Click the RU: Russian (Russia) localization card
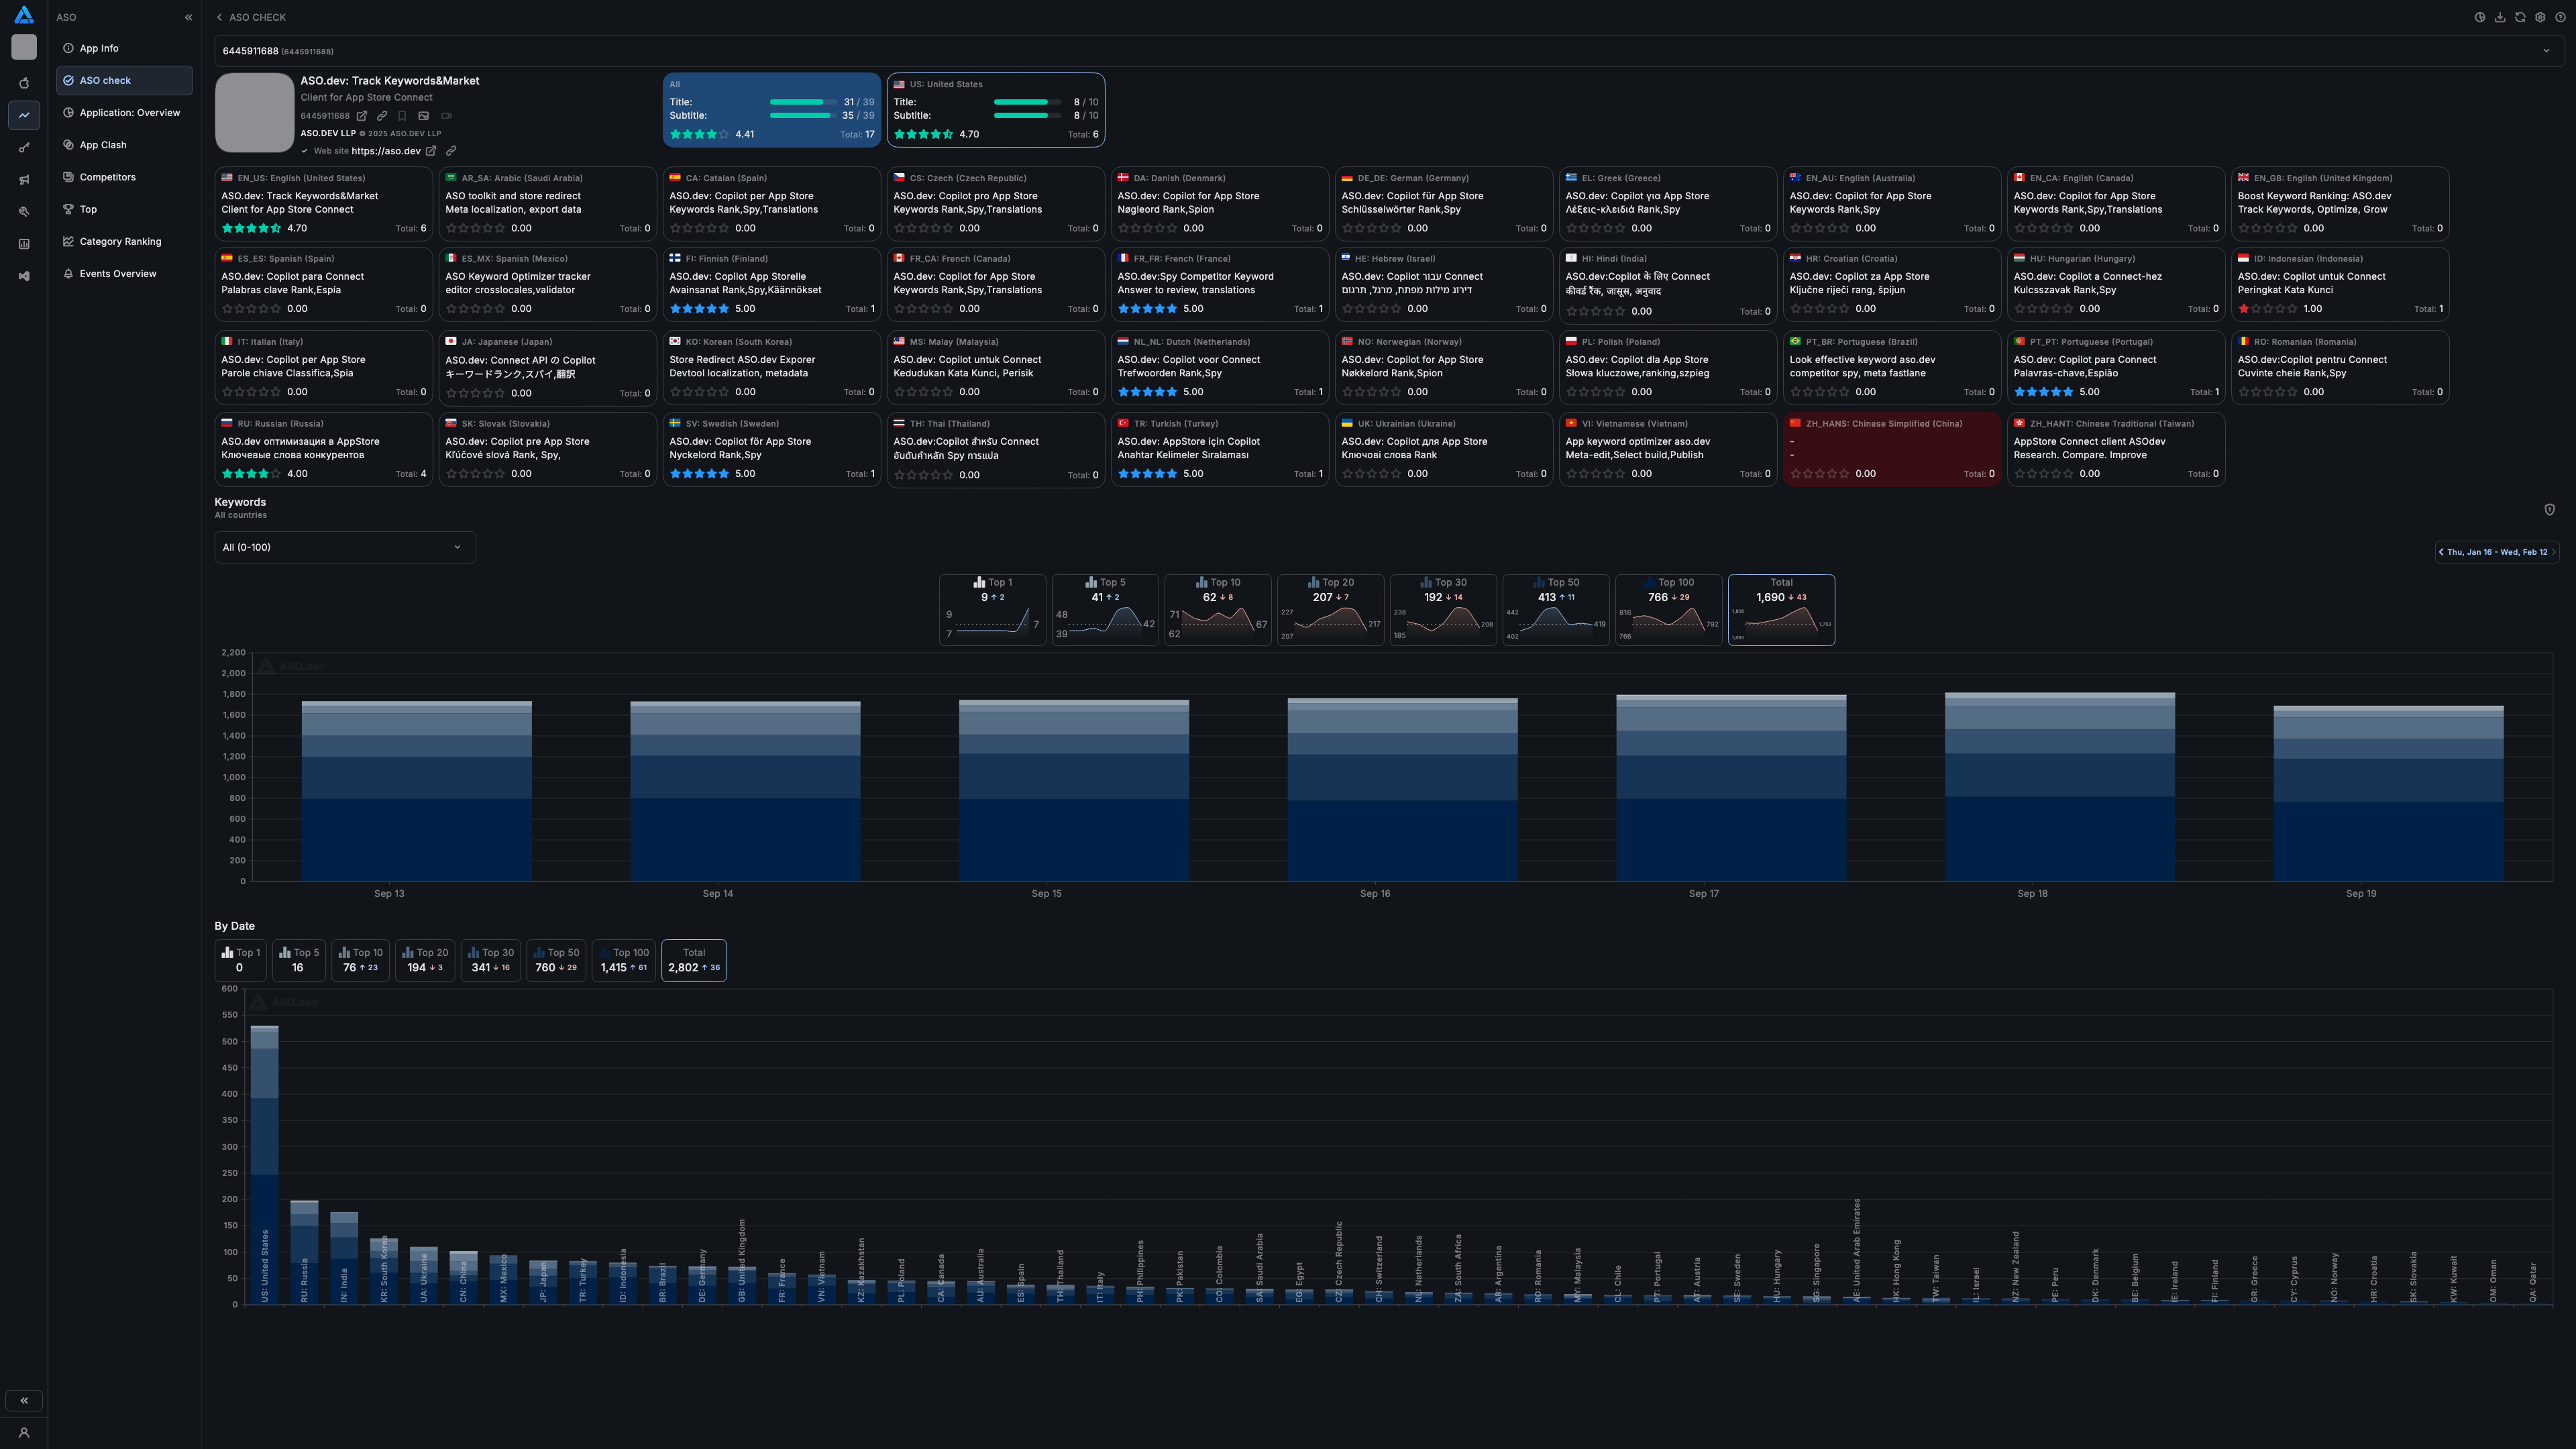This screenshot has width=2576, height=1449. 323,449
